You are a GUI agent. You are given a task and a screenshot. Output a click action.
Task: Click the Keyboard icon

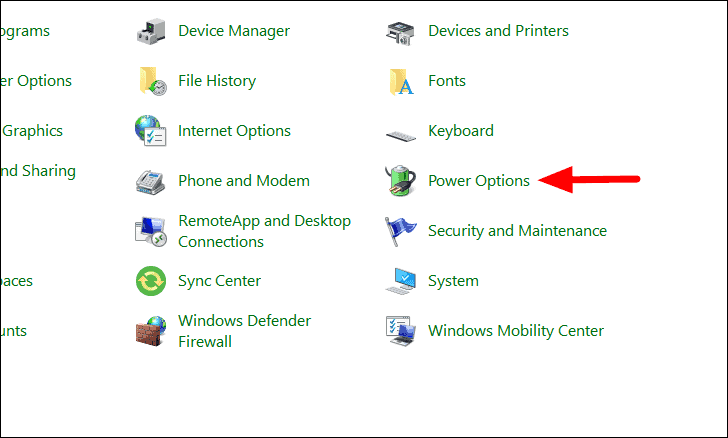coord(401,136)
